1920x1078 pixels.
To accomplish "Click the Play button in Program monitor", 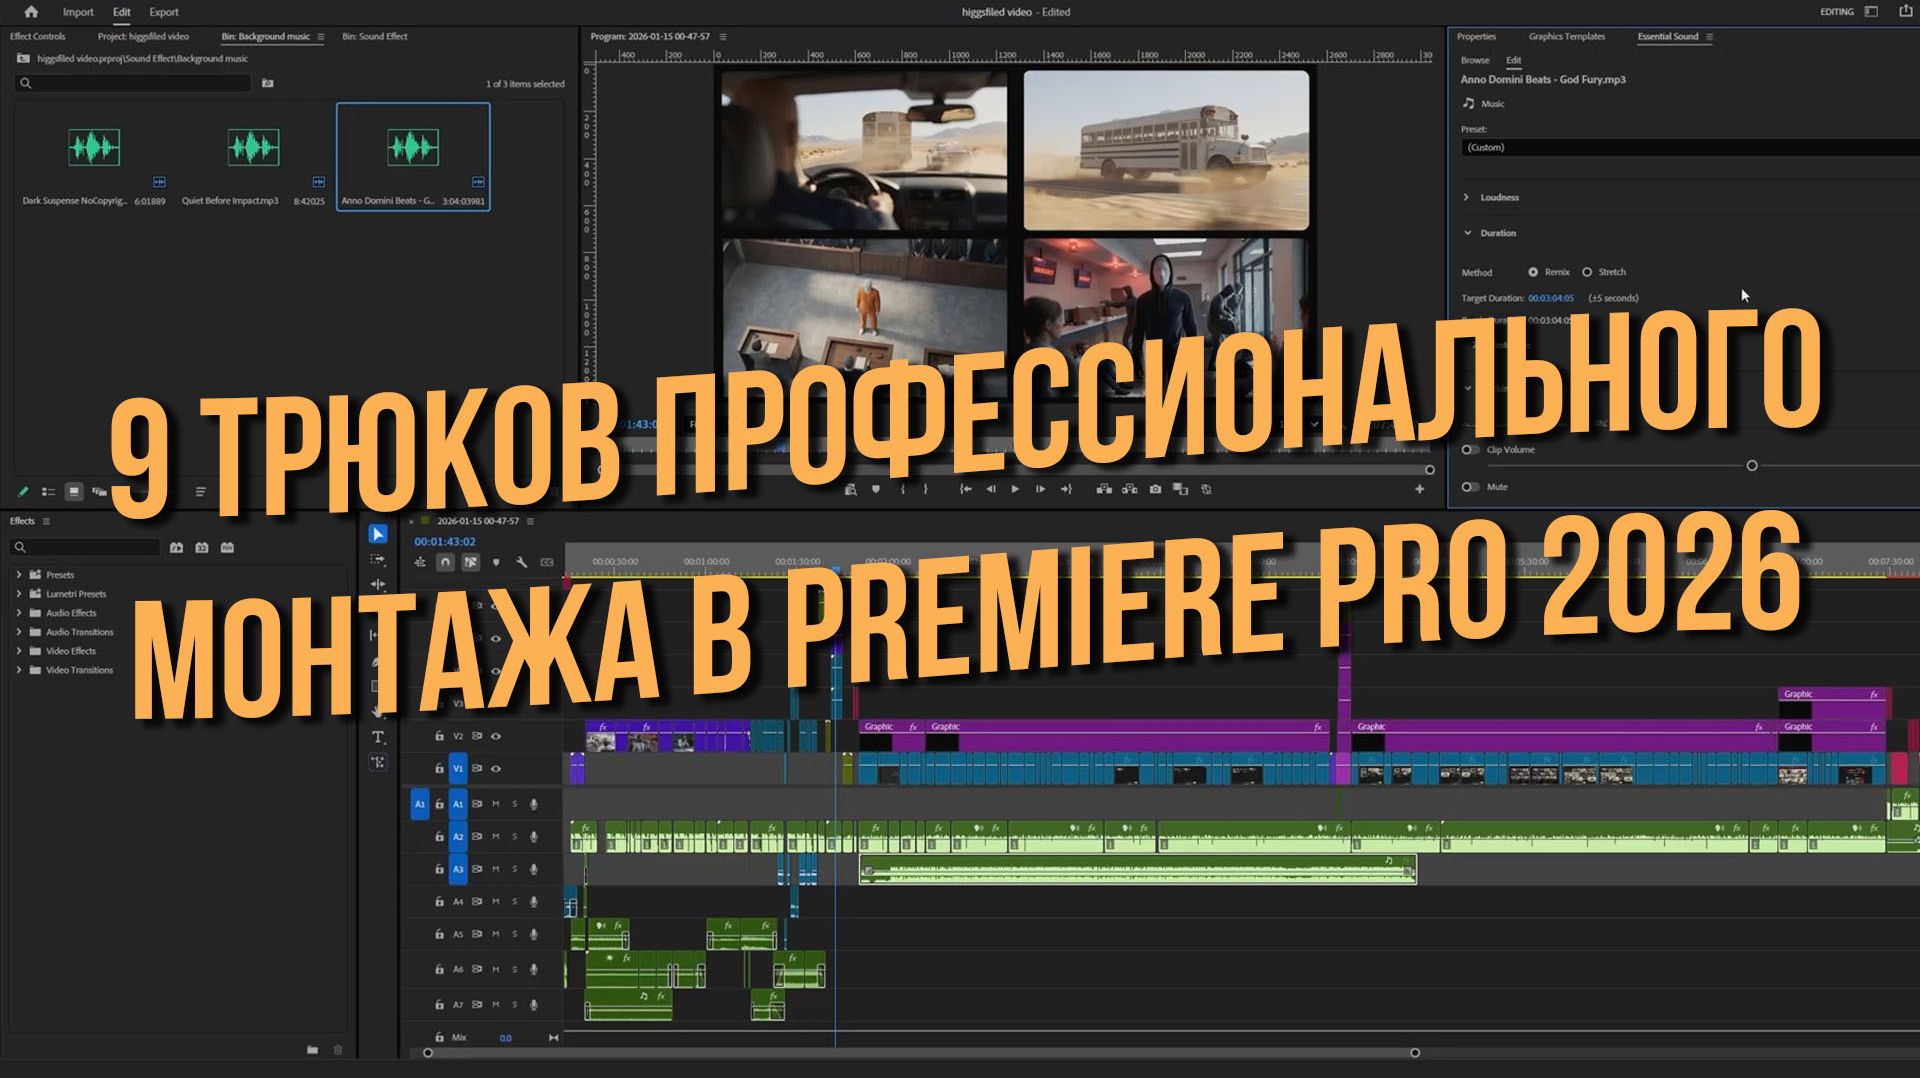I will coord(1015,489).
